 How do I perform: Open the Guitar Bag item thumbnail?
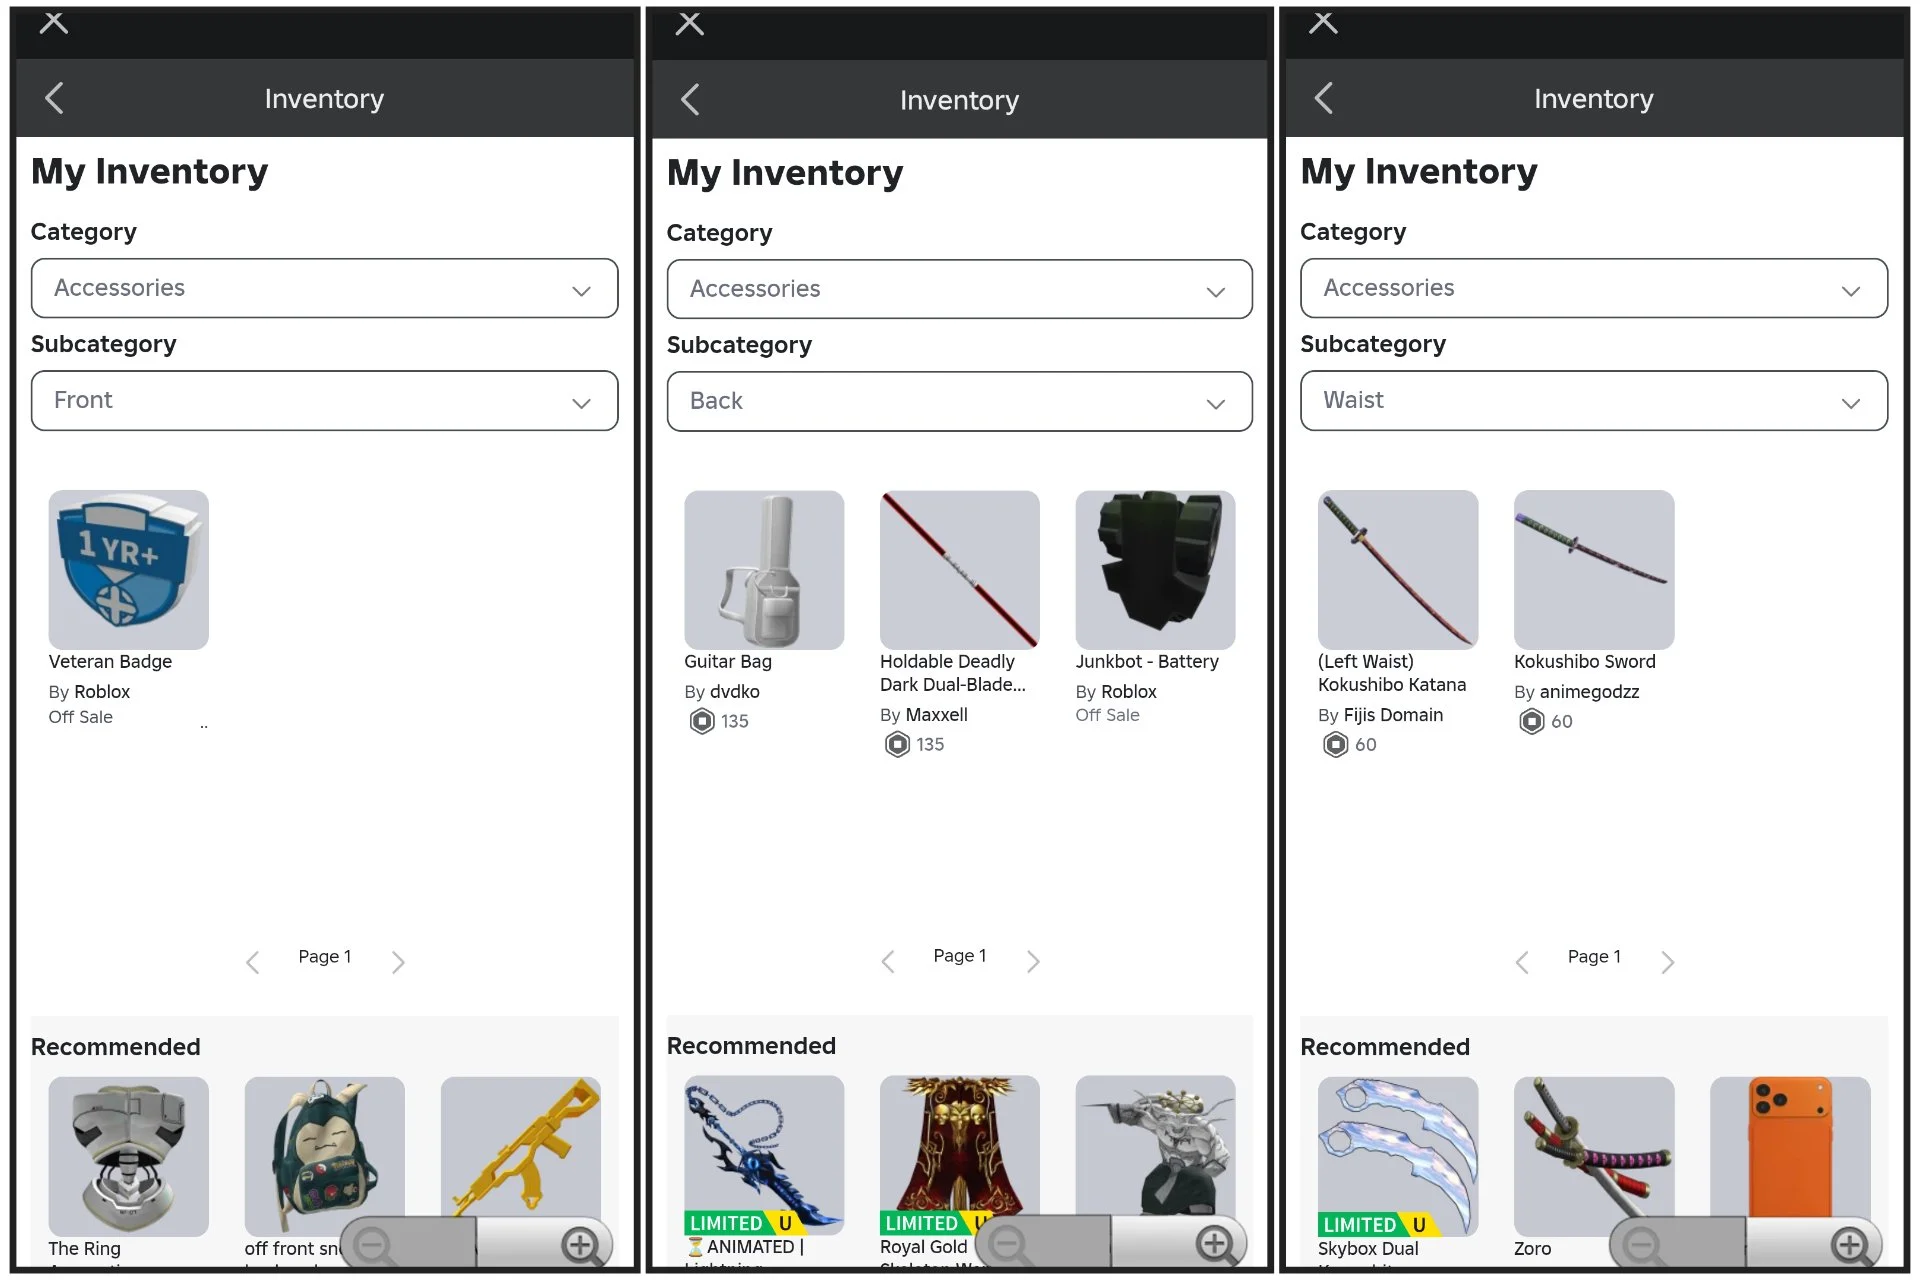[x=764, y=569]
